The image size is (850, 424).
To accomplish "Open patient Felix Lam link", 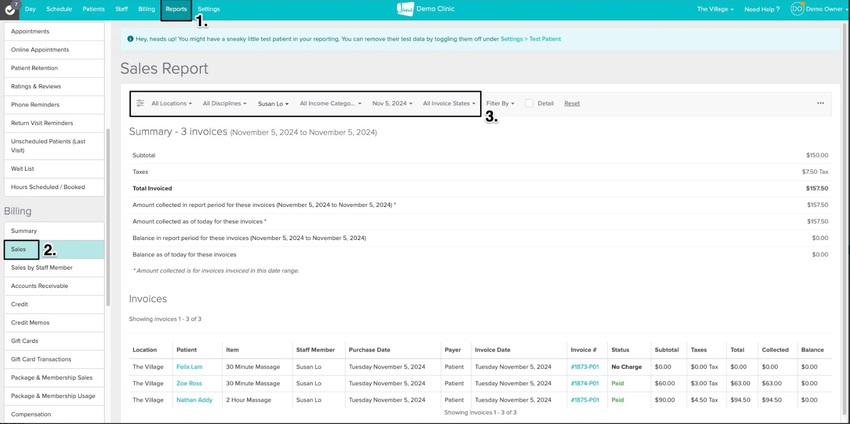I will pyautogui.click(x=189, y=367).
